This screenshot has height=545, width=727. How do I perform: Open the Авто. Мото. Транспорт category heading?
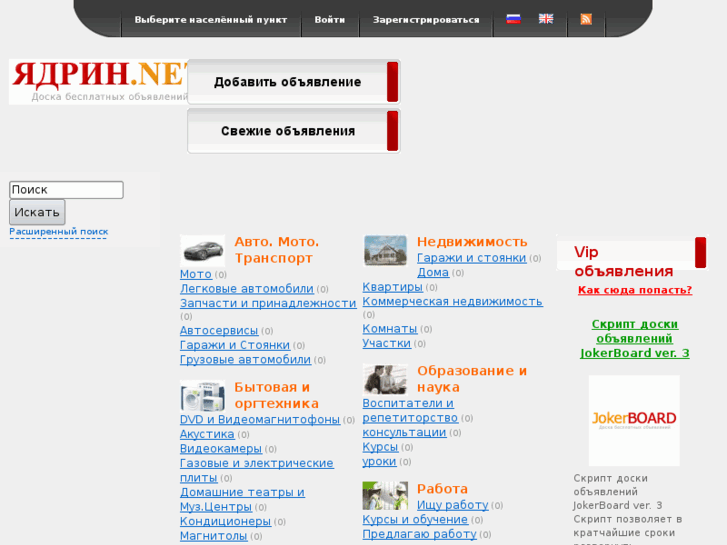[x=276, y=250]
